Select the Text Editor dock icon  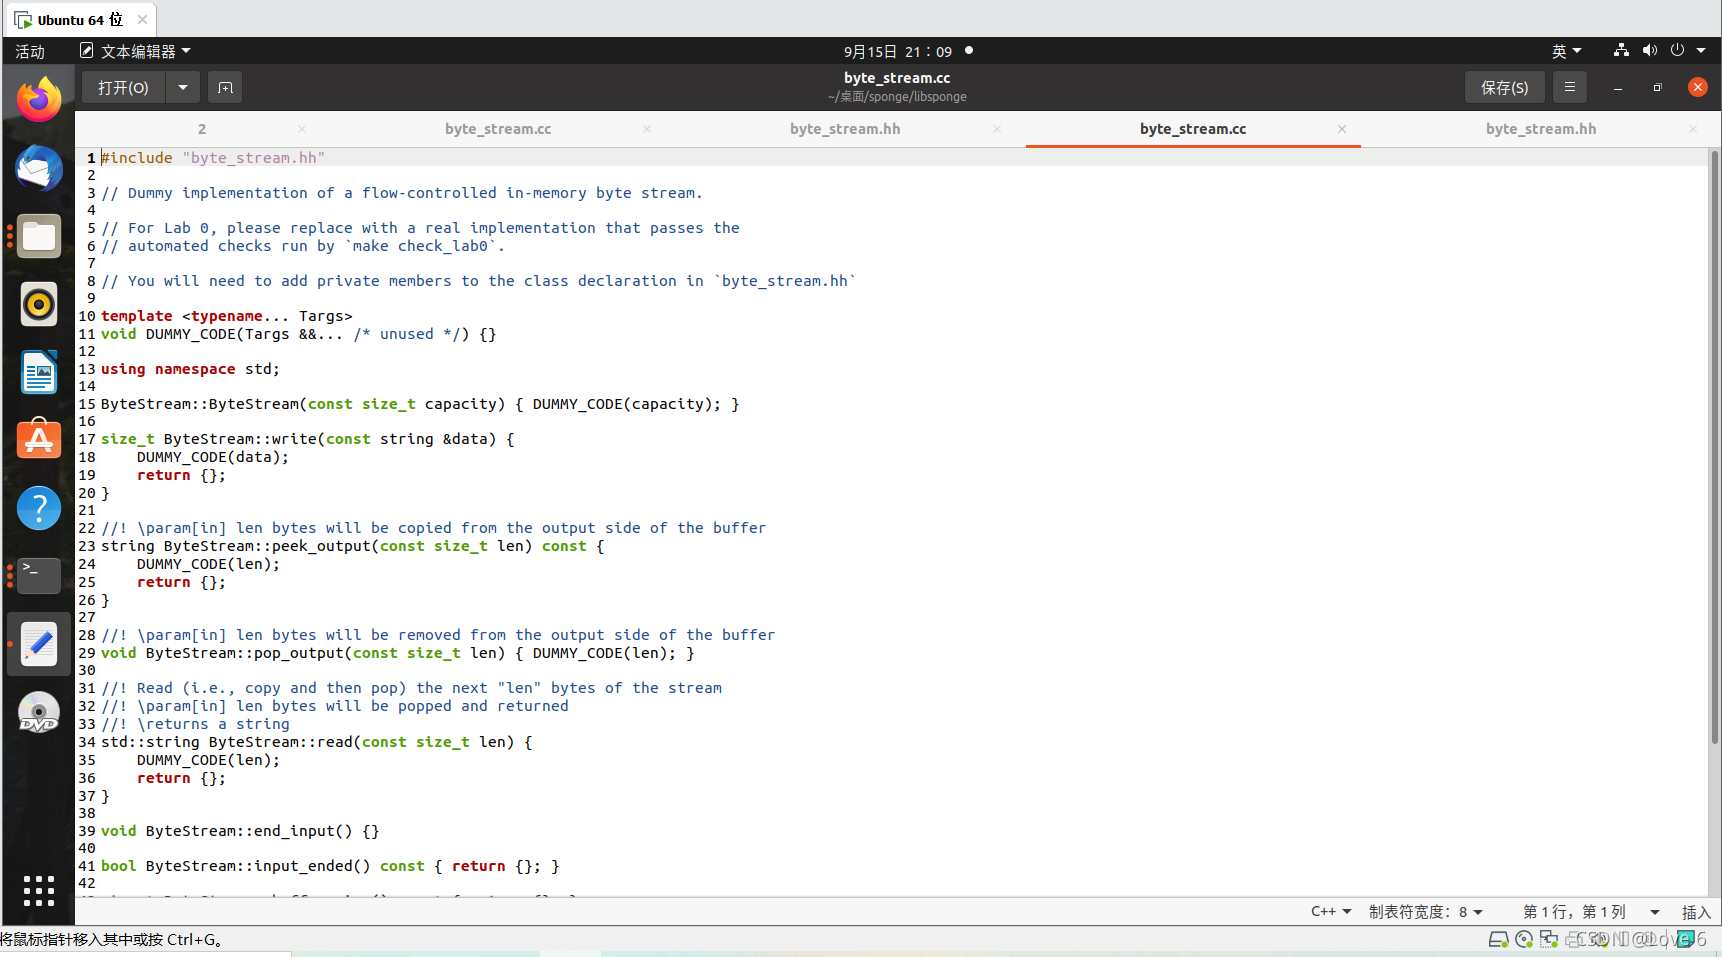click(39, 644)
